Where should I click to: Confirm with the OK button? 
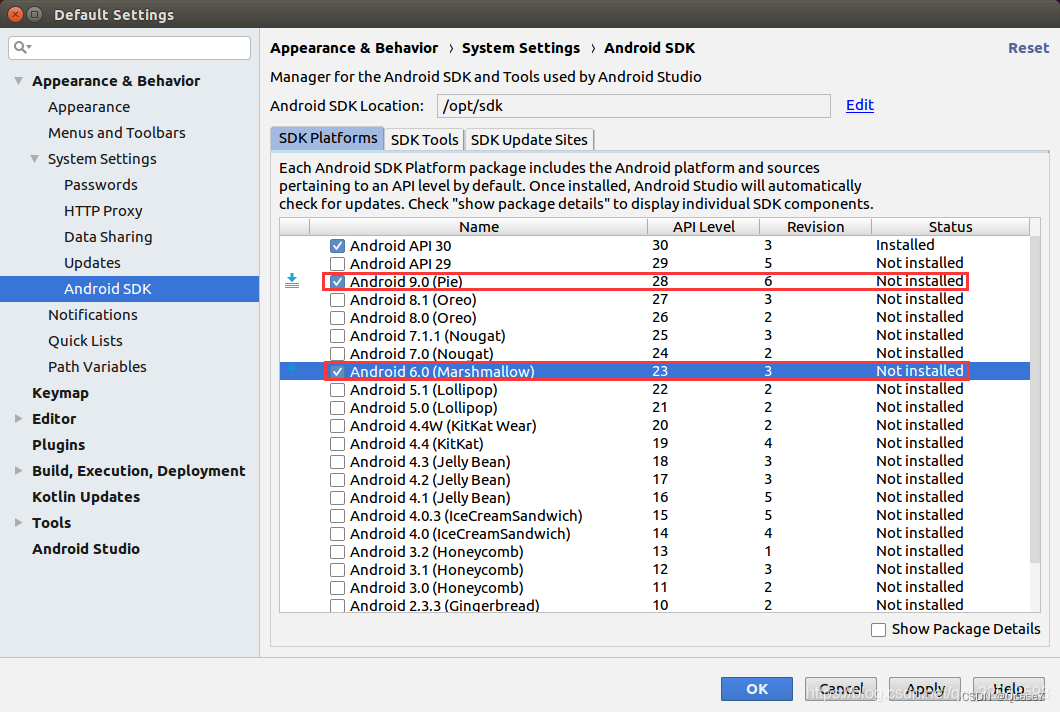click(x=756, y=689)
